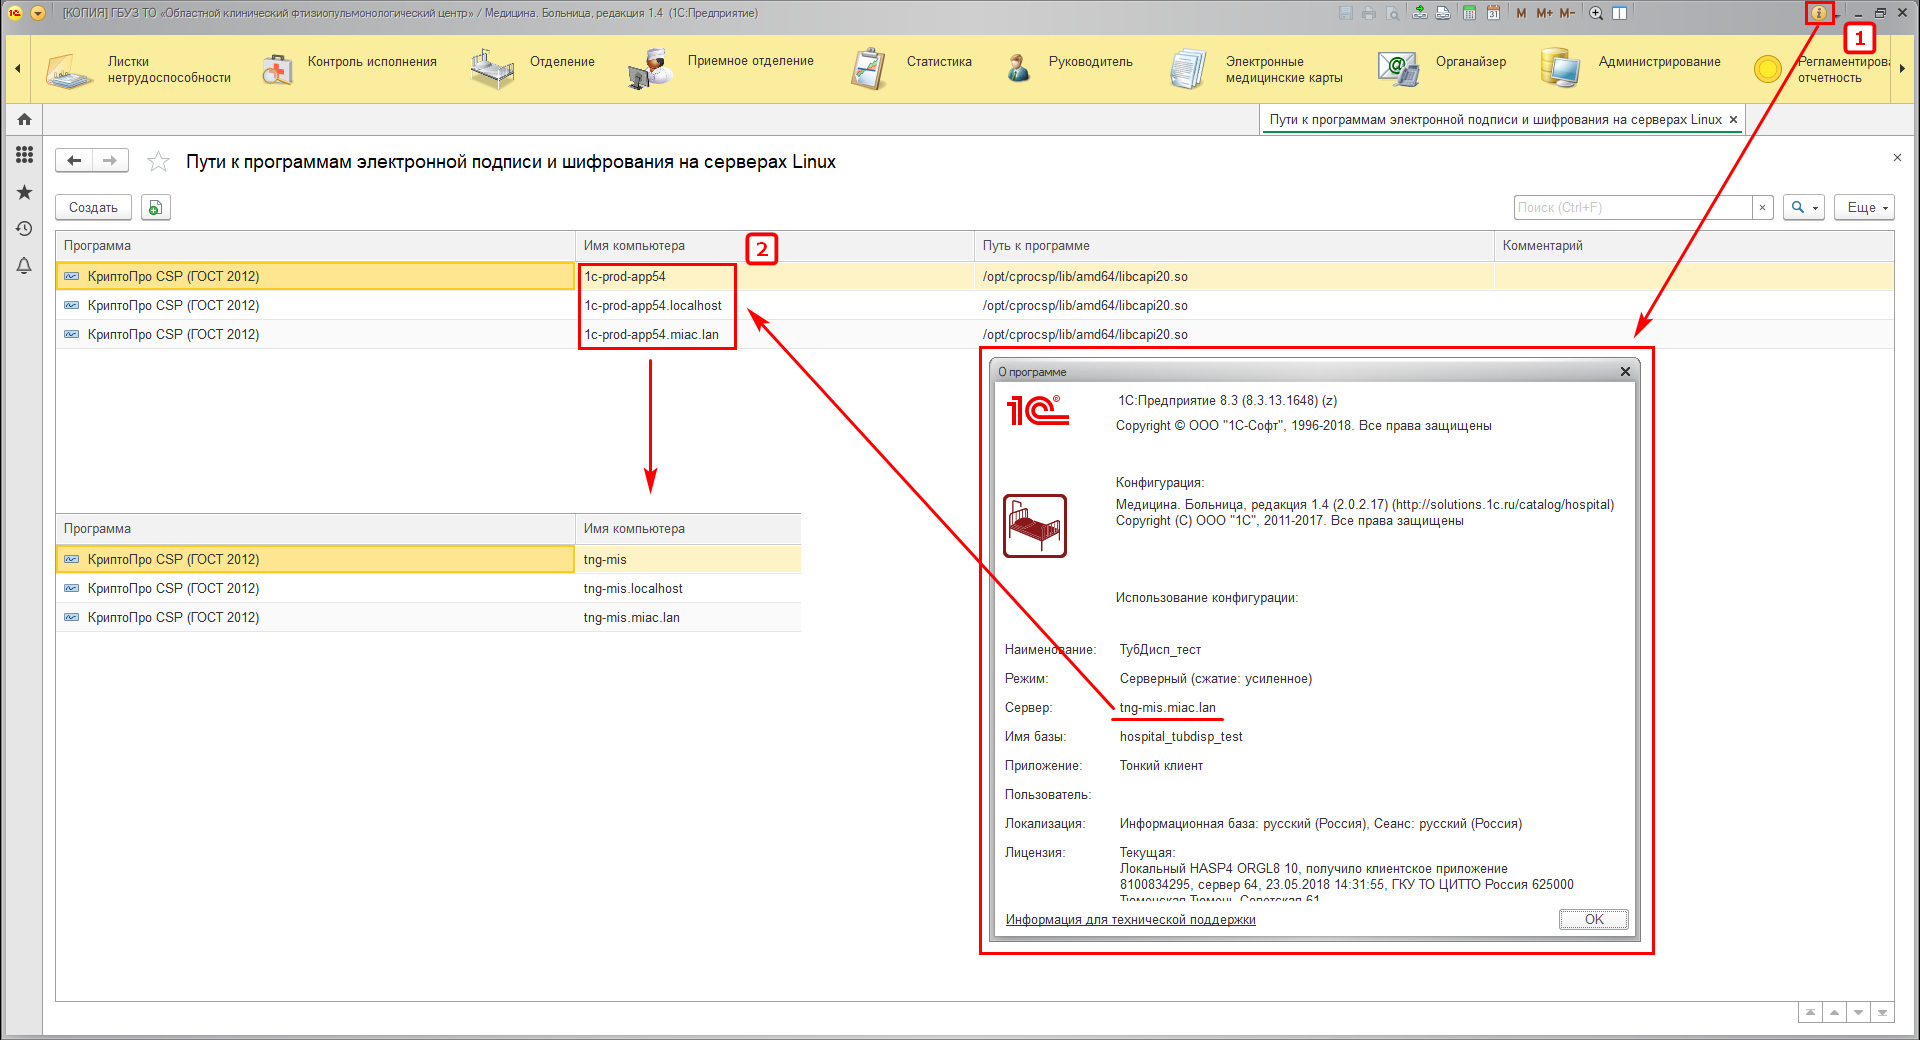
Task: Open the main menu dropdown near 1C logo
Action: coord(38,13)
